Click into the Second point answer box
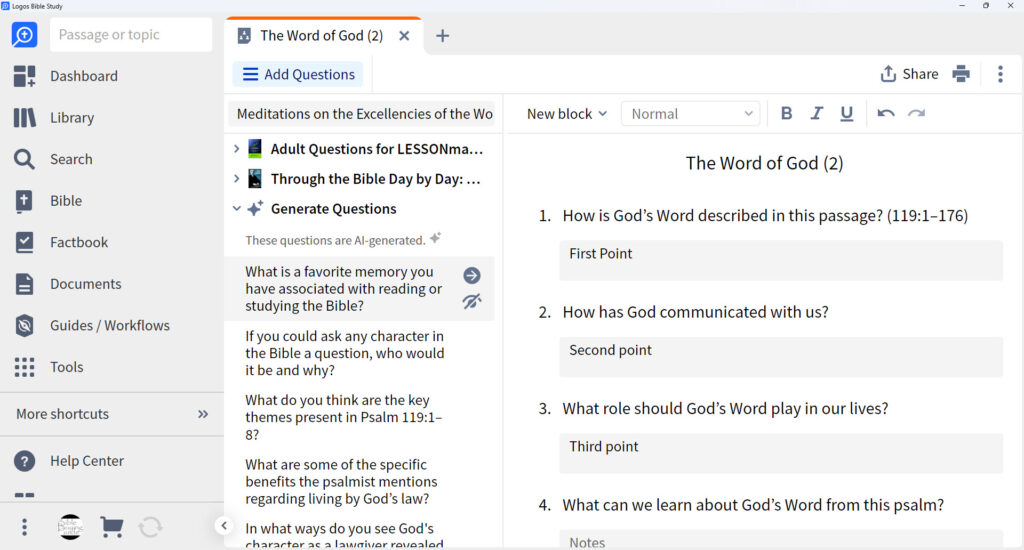Viewport: 1024px width, 550px height. (780, 357)
